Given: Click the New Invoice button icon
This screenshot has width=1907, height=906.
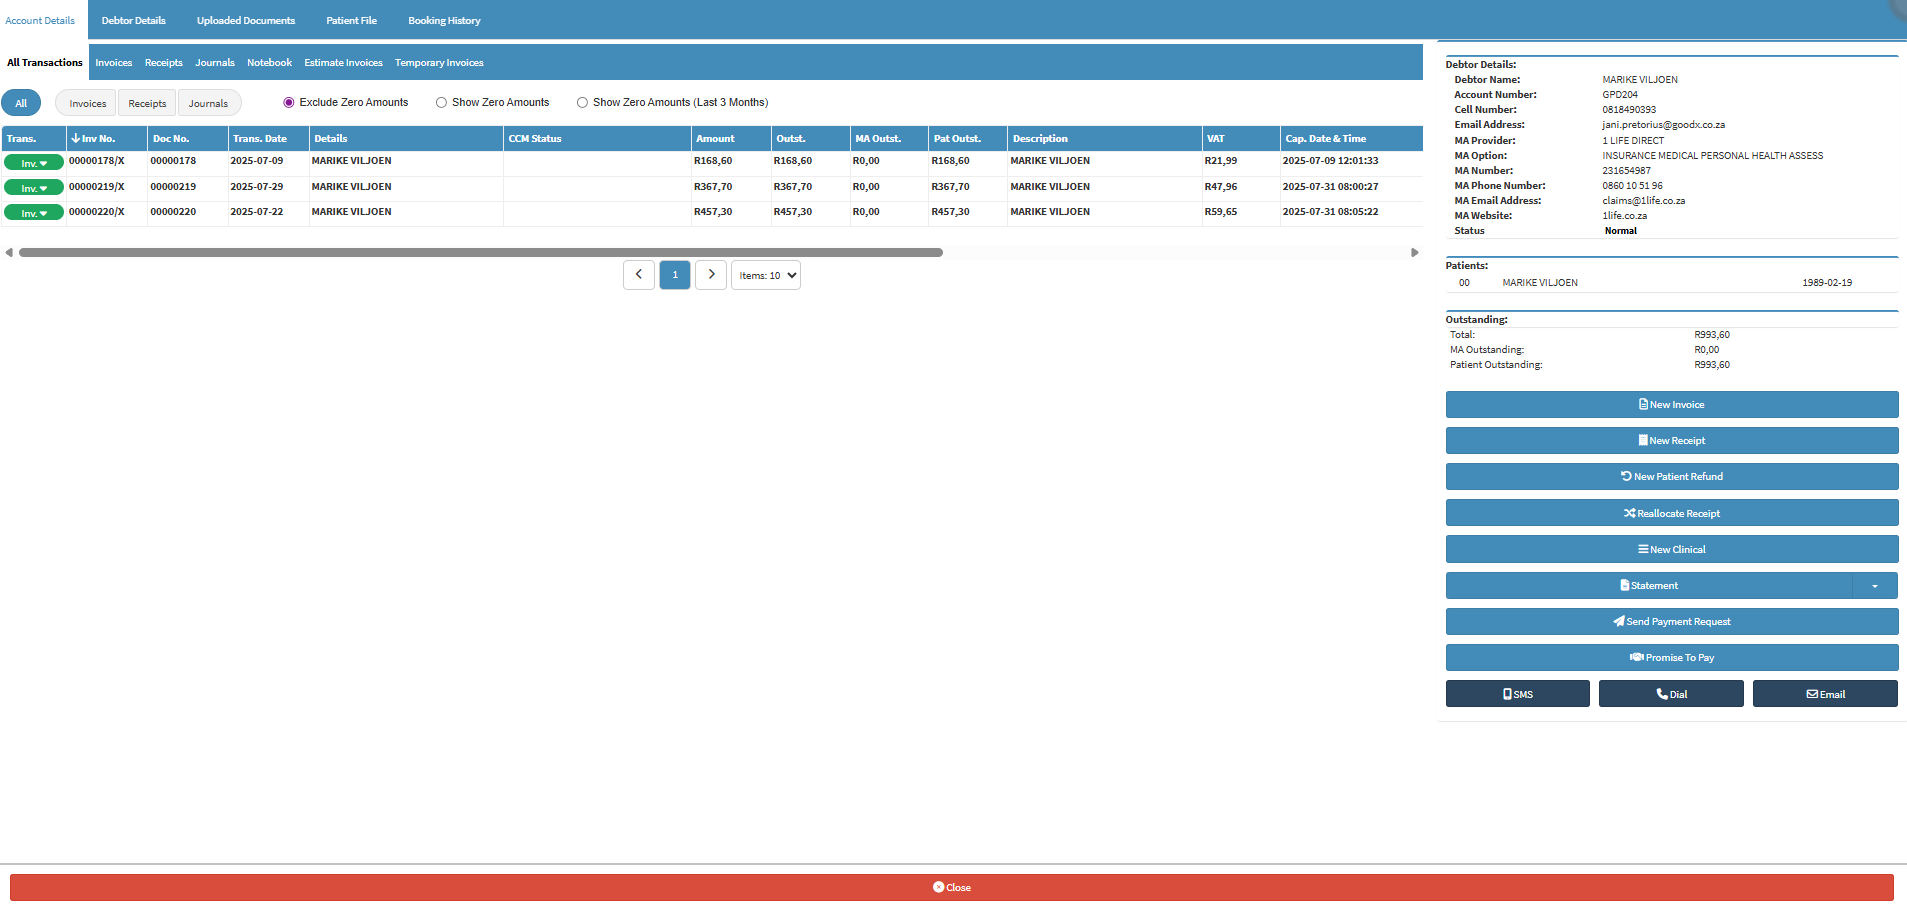Looking at the screenshot, I should 1643,405.
